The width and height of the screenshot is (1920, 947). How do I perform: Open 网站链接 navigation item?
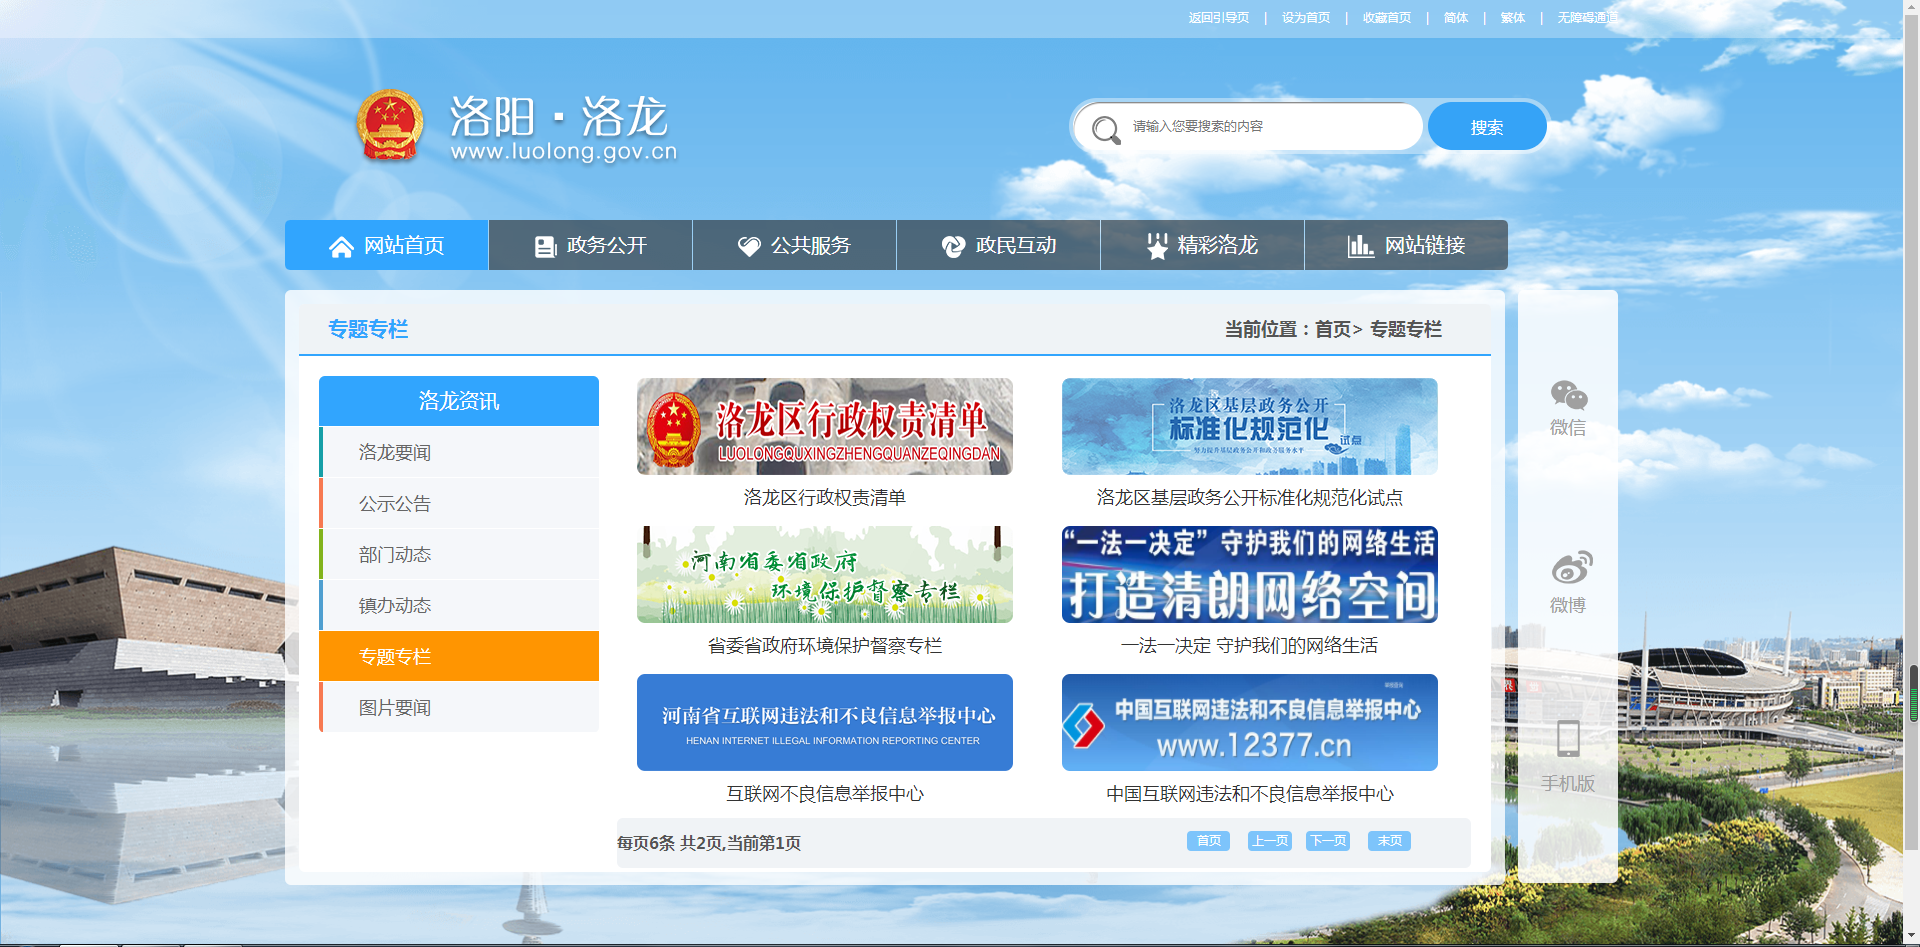click(x=1406, y=245)
